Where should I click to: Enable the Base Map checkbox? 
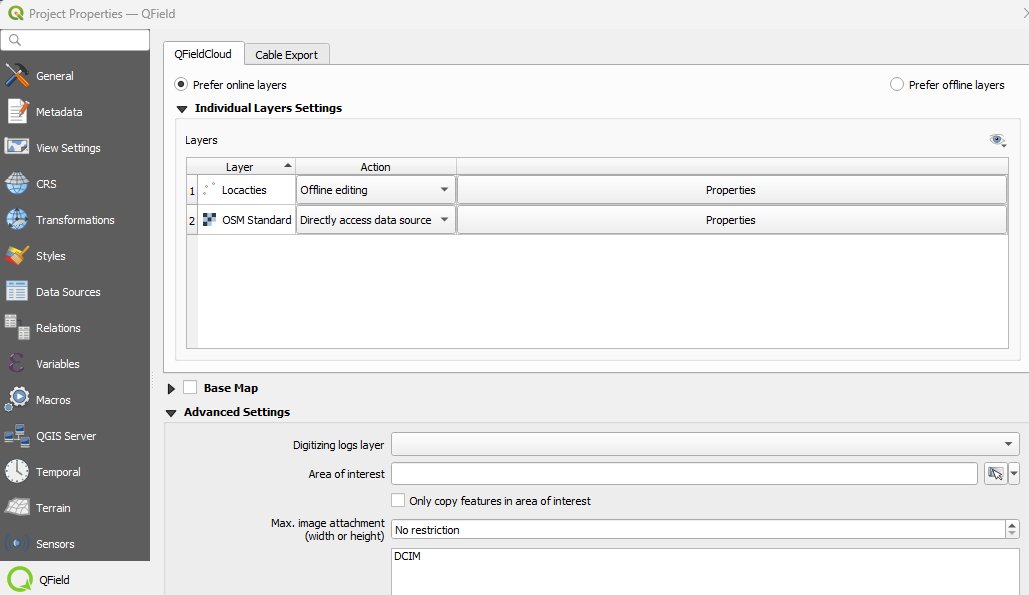point(190,388)
